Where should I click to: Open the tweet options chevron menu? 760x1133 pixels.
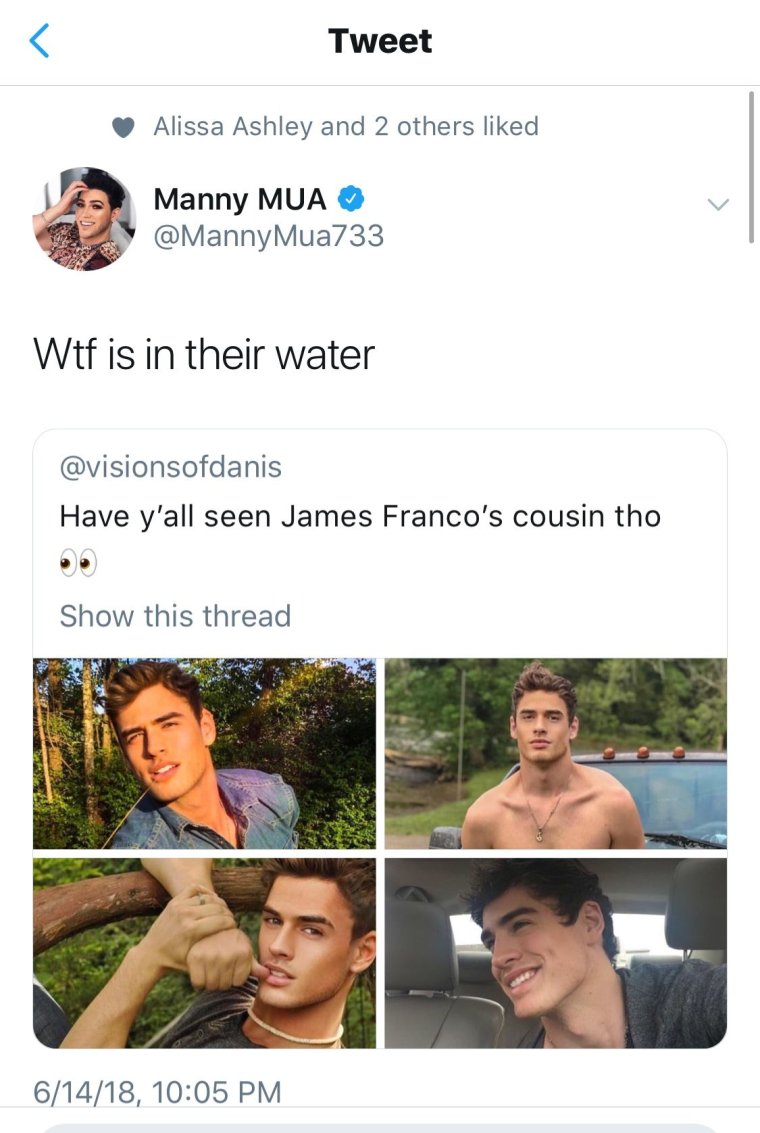(717, 204)
